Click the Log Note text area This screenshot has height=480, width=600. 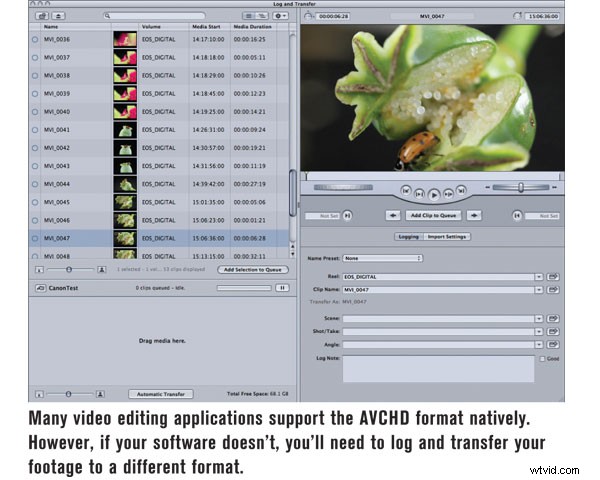439,369
